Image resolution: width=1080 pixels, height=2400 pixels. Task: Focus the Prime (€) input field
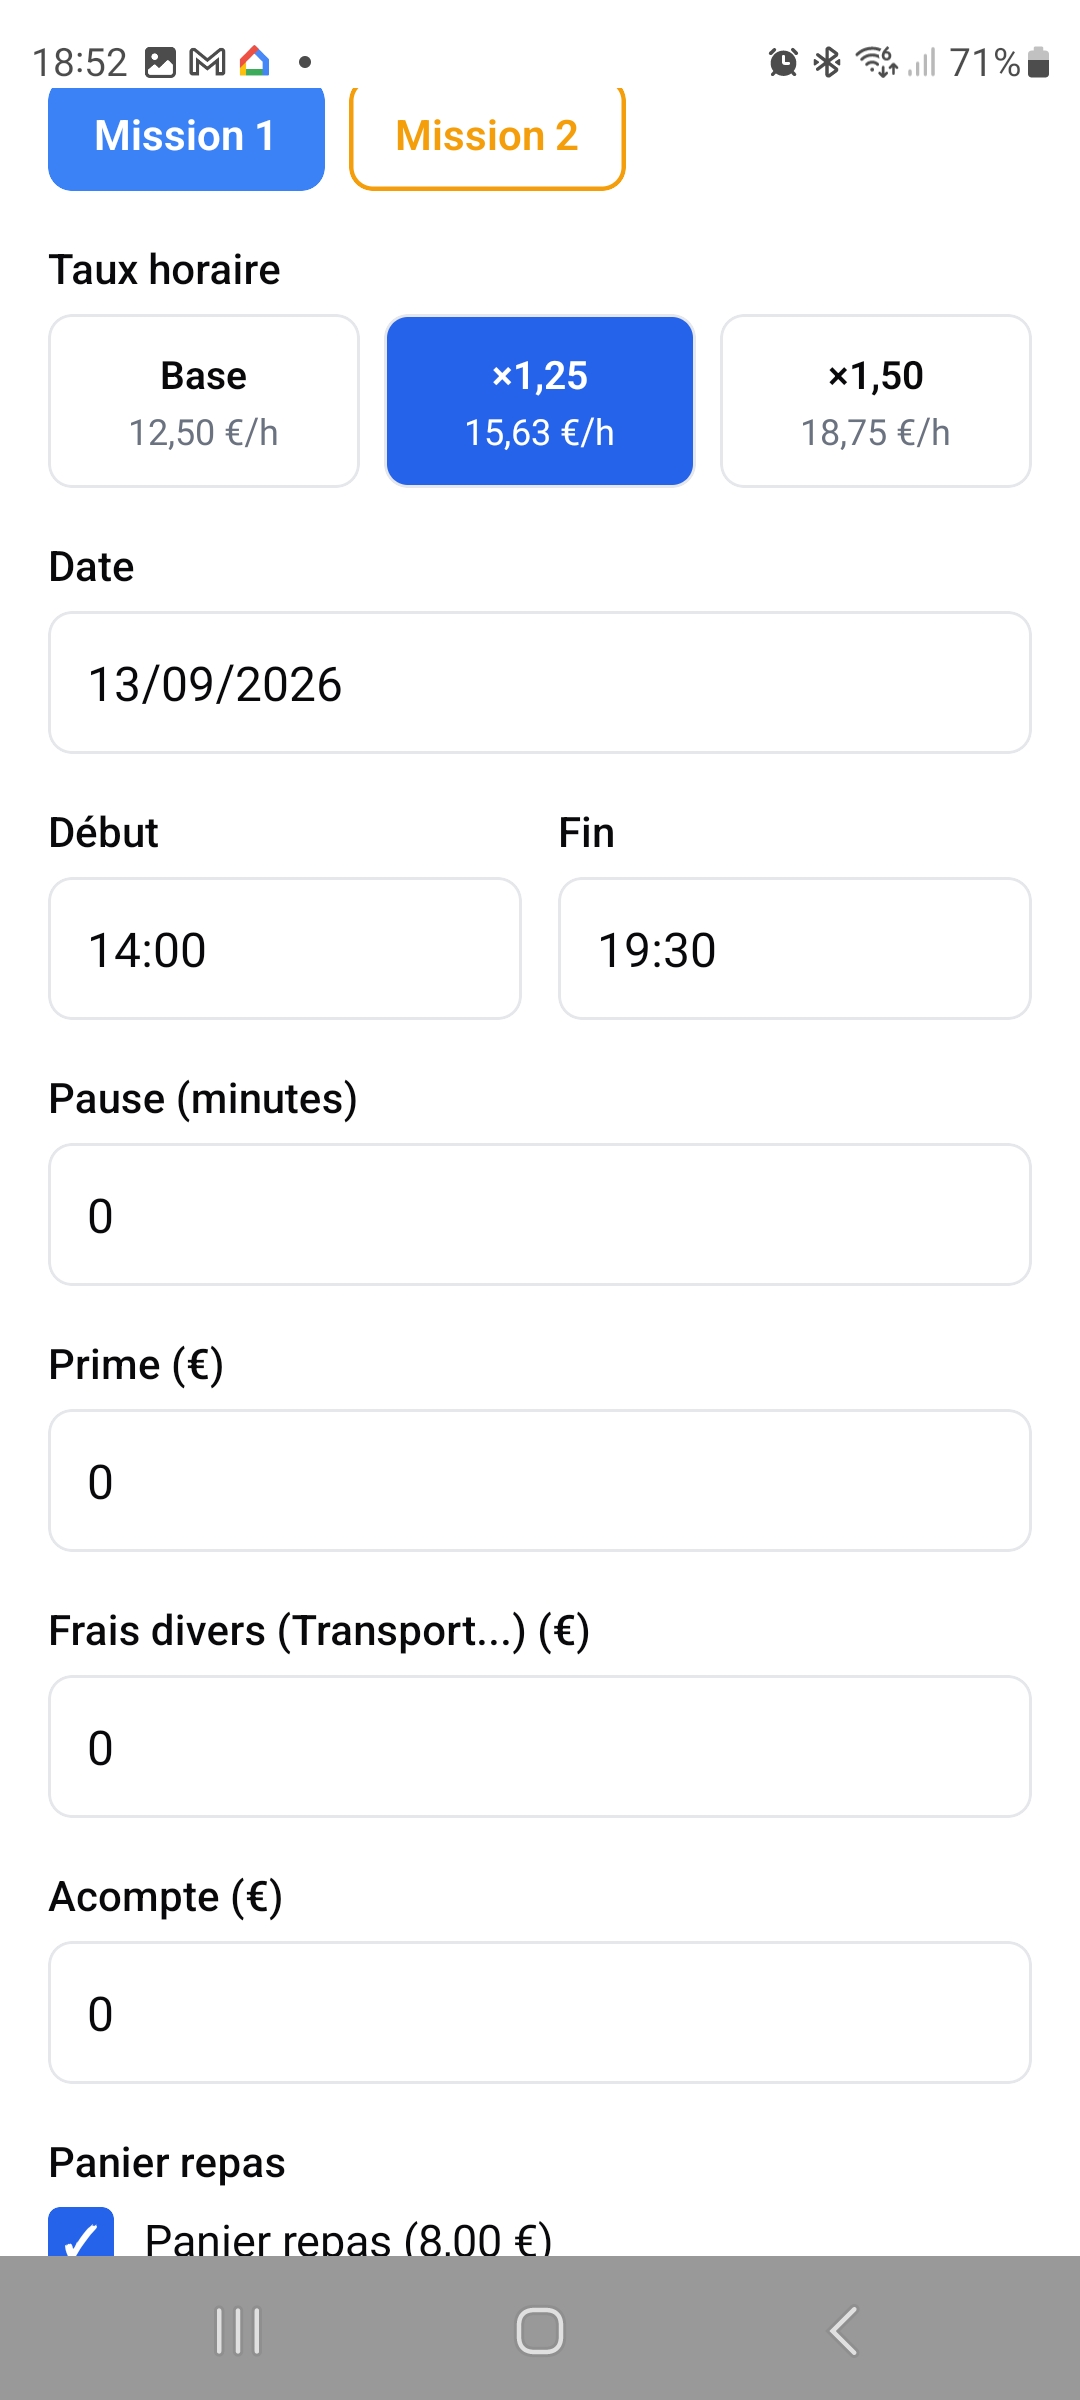coord(540,1481)
